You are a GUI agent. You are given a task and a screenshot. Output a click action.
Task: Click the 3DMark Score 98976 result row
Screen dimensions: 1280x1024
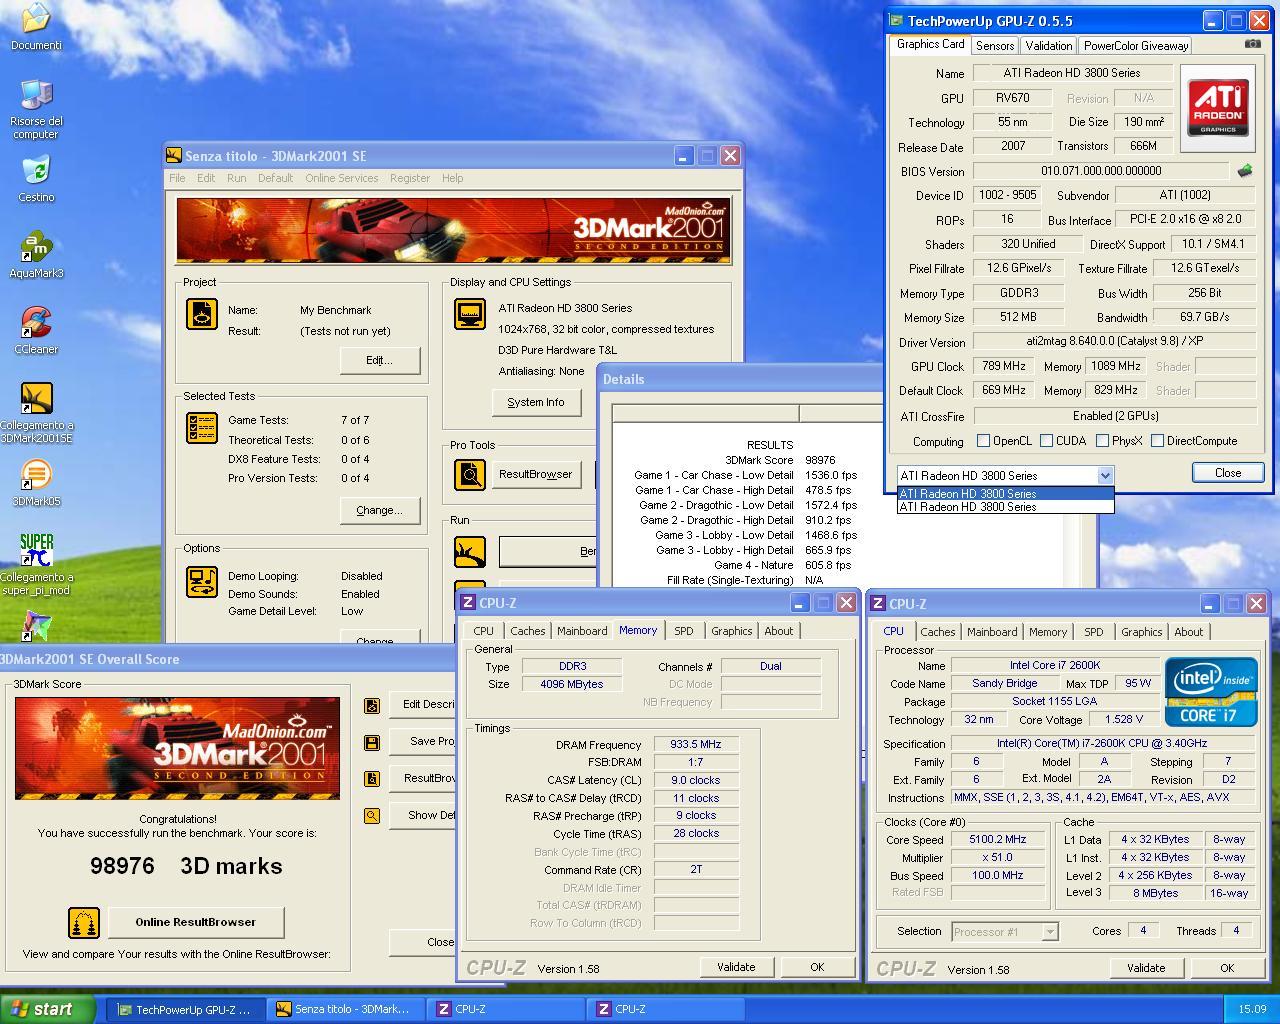pos(780,460)
